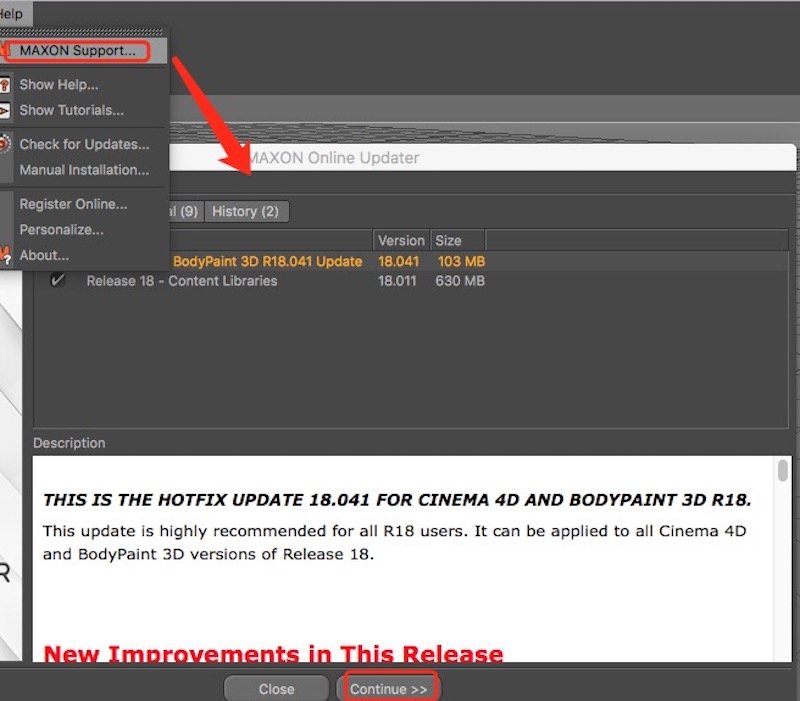Image resolution: width=800 pixels, height=701 pixels.
Task: Click the 630 MB size cell
Action: click(460, 281)
